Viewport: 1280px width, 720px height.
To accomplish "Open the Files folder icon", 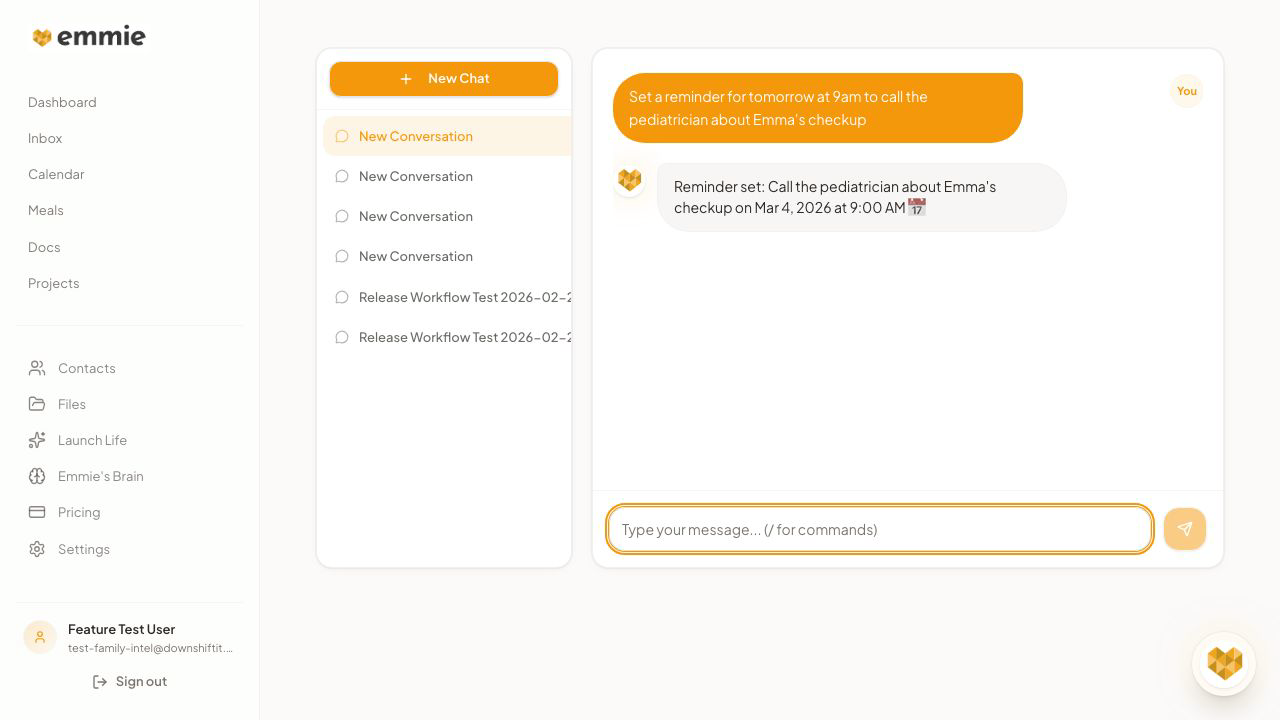I will click(x=37, y=404).
